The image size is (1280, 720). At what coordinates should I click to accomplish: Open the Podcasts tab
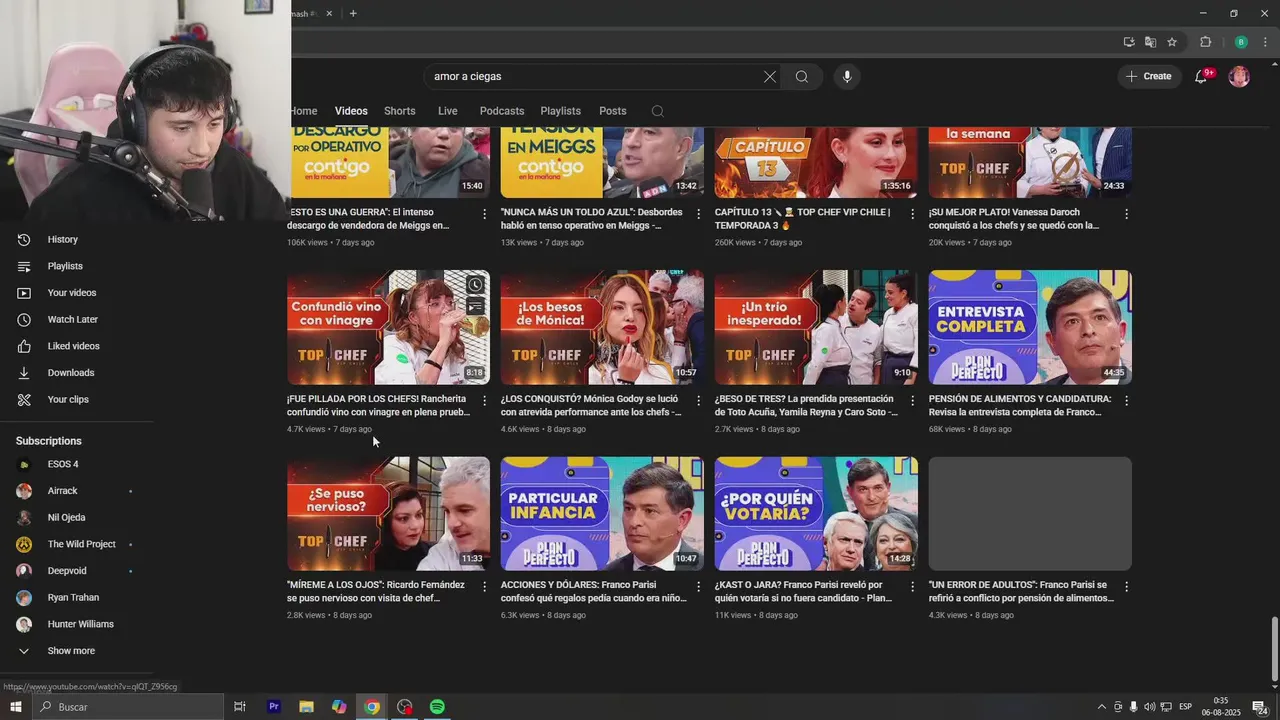click(502, 111)
